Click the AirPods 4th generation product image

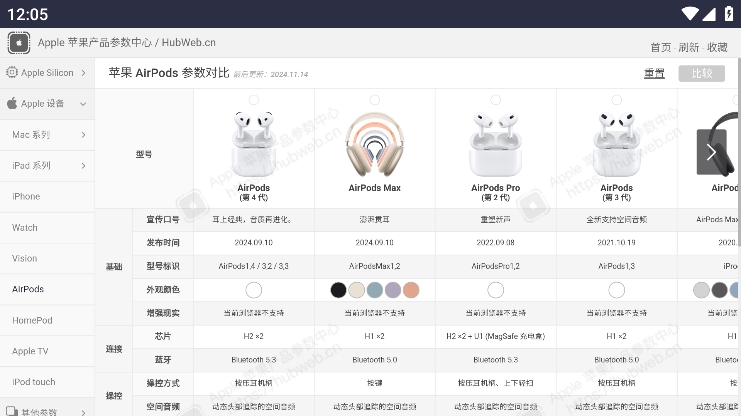253,145
